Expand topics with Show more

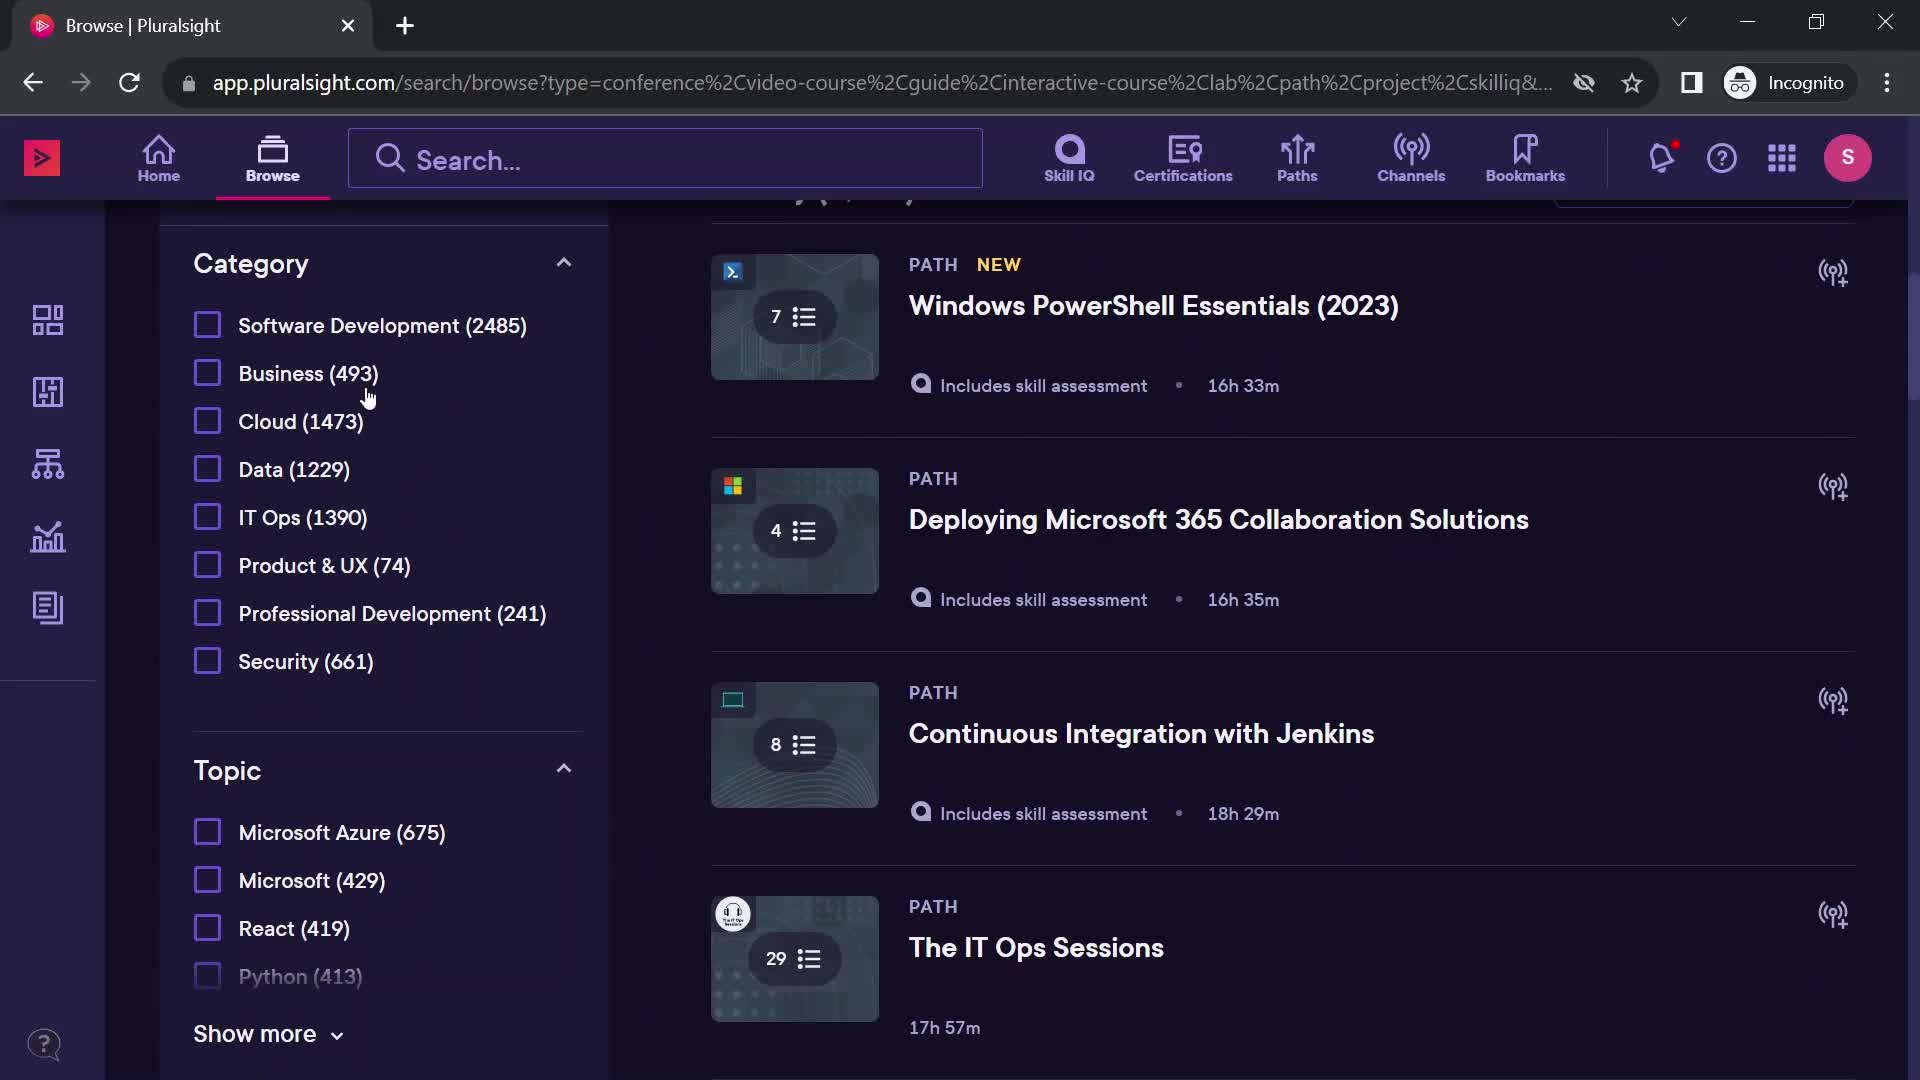click(x=268, y=1034)
